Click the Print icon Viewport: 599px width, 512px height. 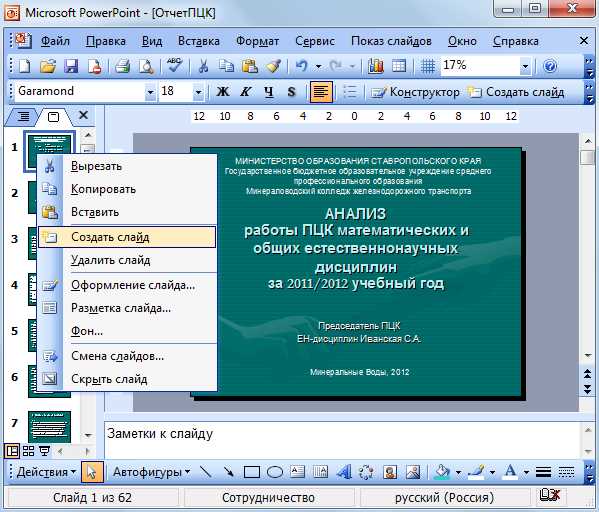123,66
